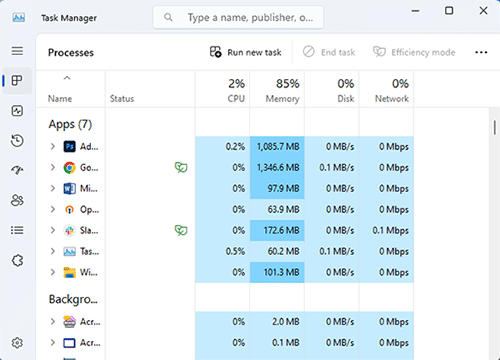Click the 172.6 MB memory cell
The width and height of the screenshot is (500, 360).
tap(277, 230)
